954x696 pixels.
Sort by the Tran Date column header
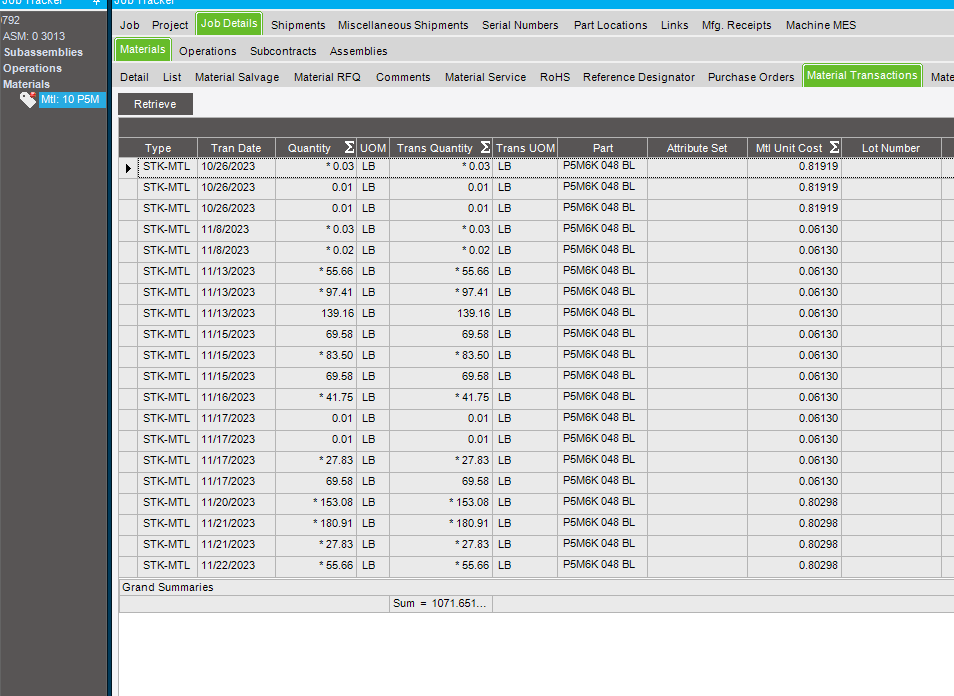tap(236, 148)
